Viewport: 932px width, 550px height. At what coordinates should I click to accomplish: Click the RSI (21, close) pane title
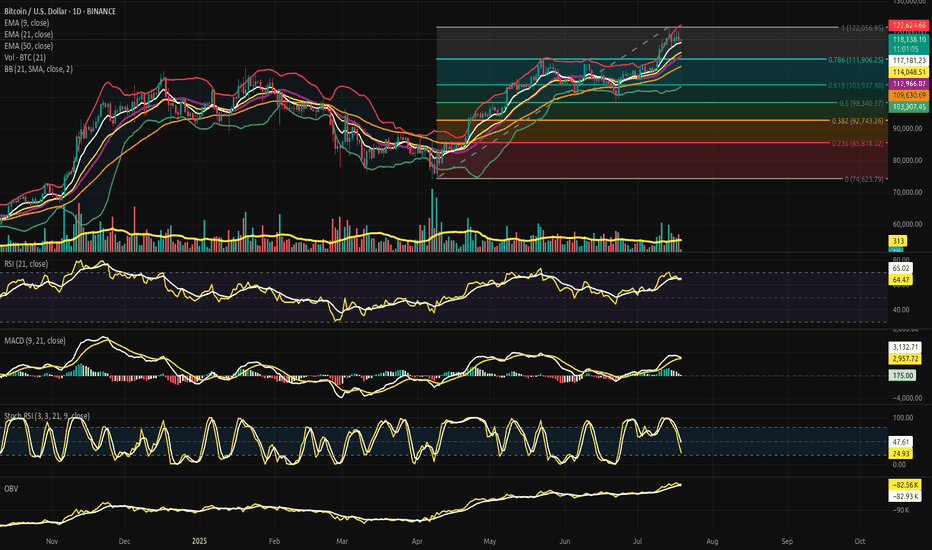(x=26, y=264)
